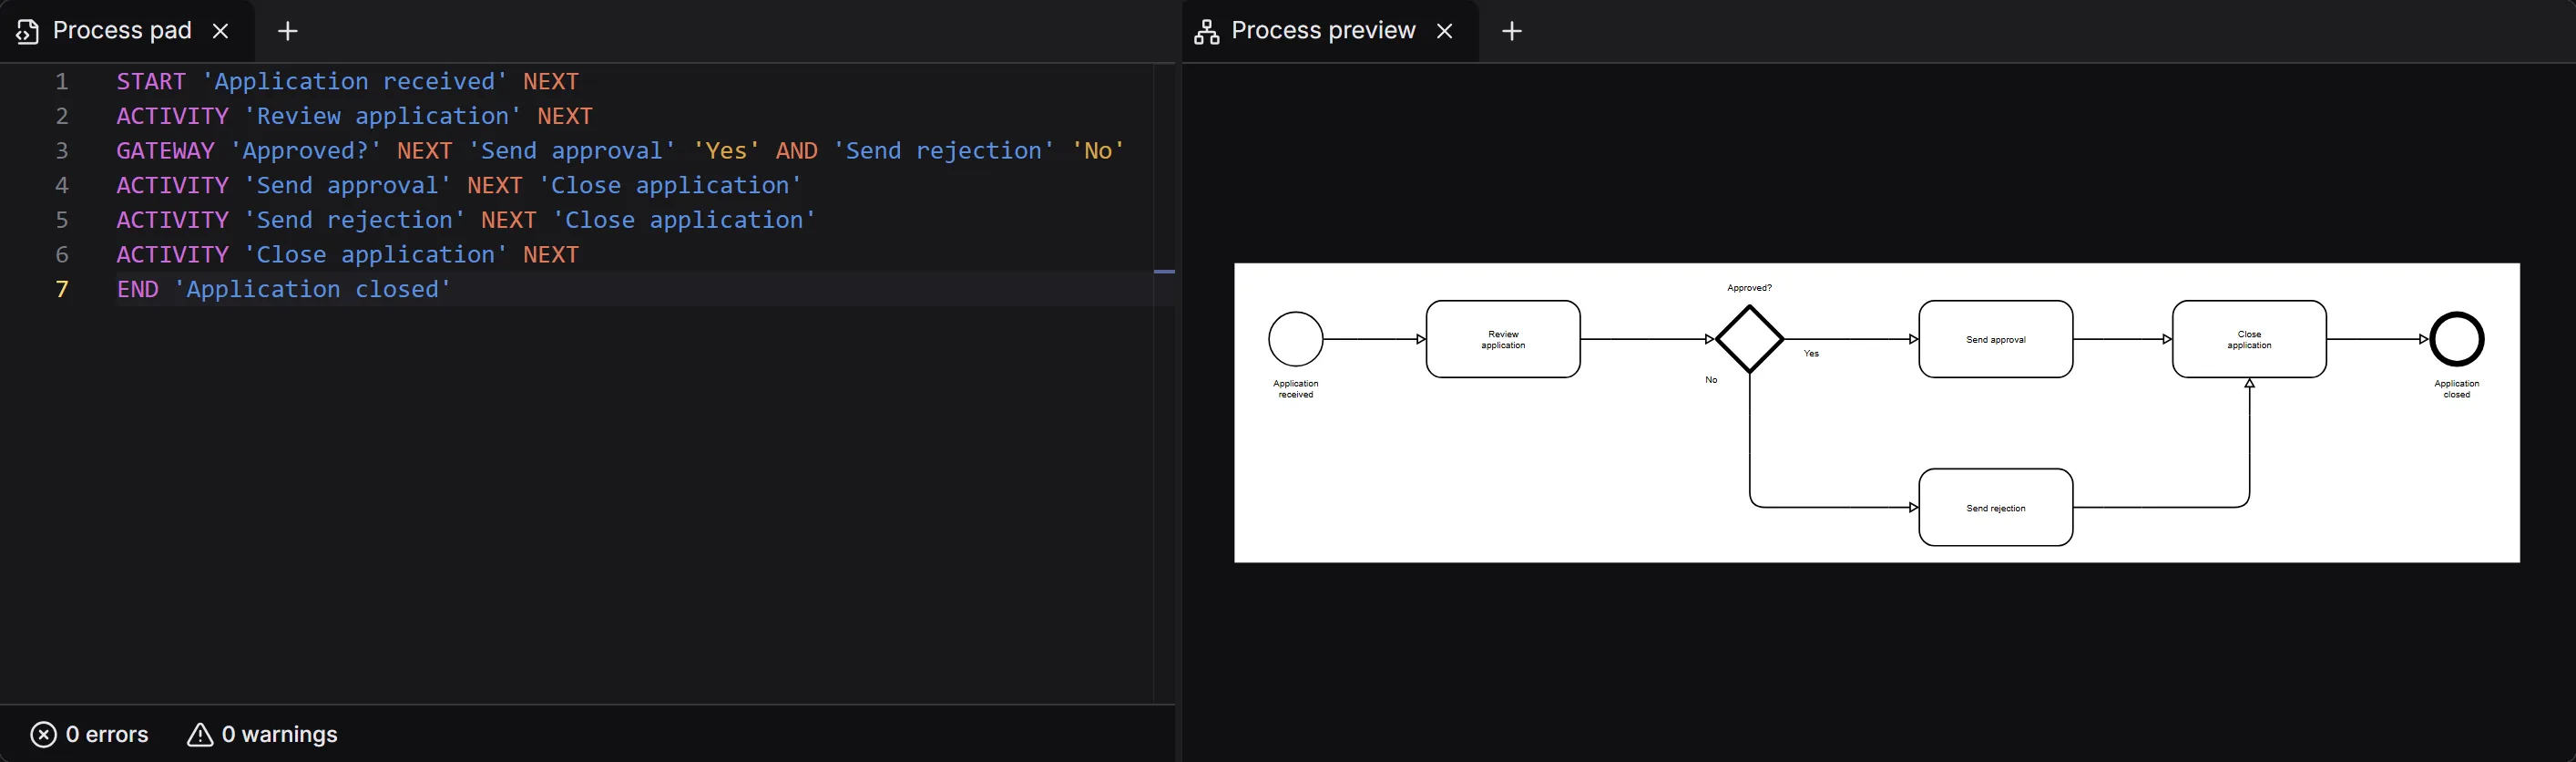Click line number 1 in the editor
Screen dimensions: 2576x762
[62, 81]
